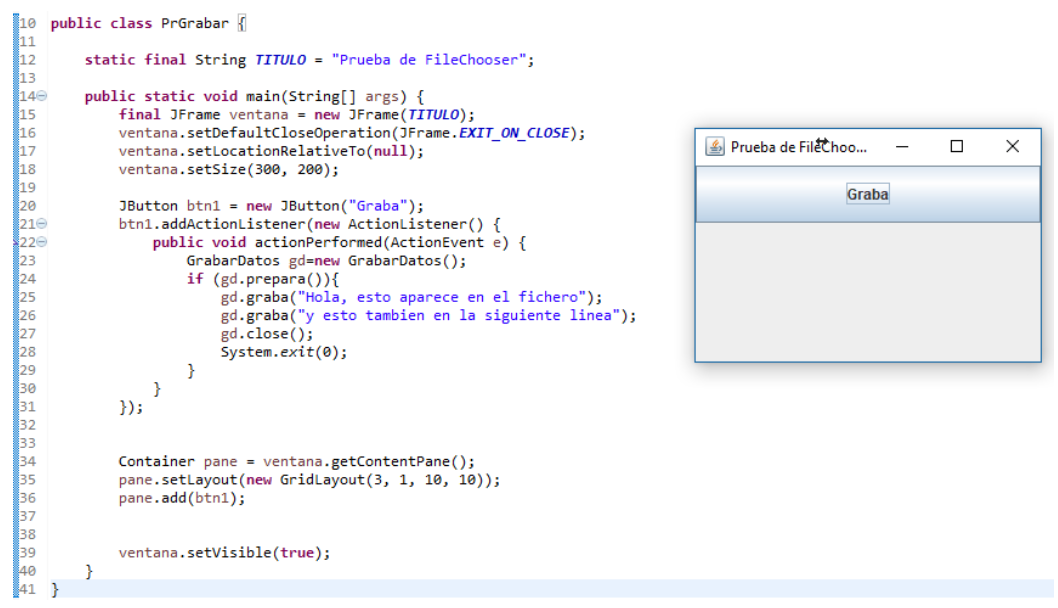This screenshot has width=1058, height=608.
Task: Minimize the Prueba de FileChooser window
Action: pyautogui.click(x=902, y=147)
